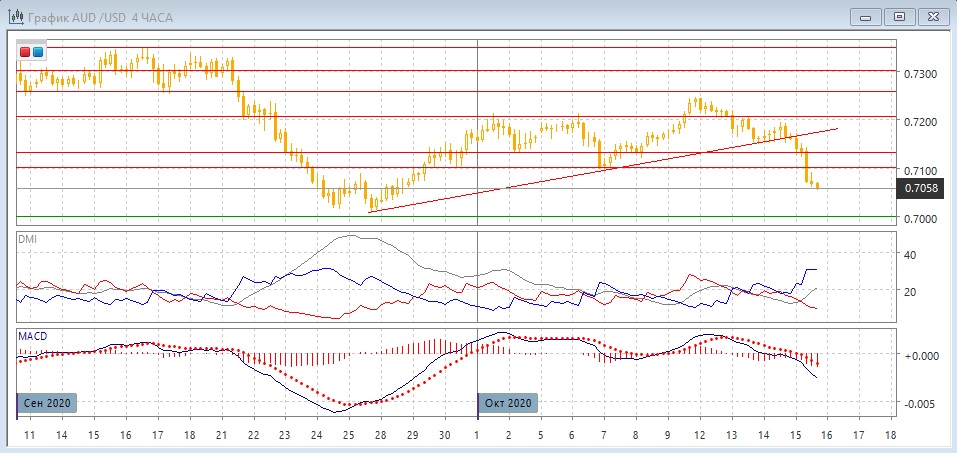Select the Окт 2020 month marker

point(508,402)
